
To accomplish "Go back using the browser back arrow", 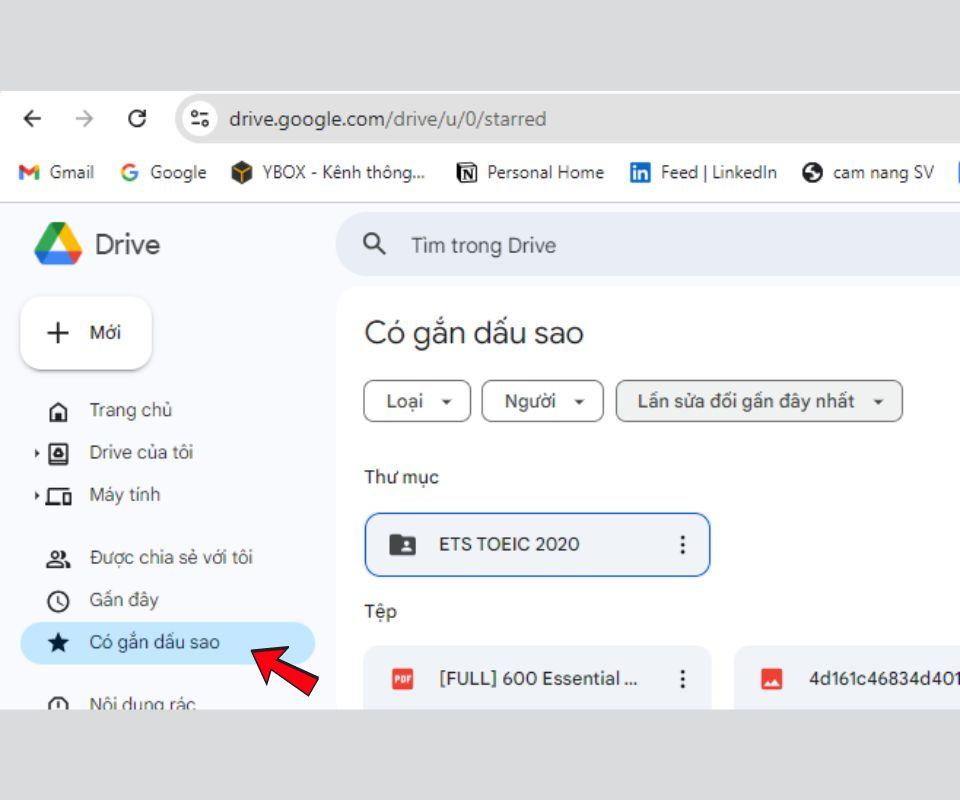I will pyautogui.click(x=33, y=119).
